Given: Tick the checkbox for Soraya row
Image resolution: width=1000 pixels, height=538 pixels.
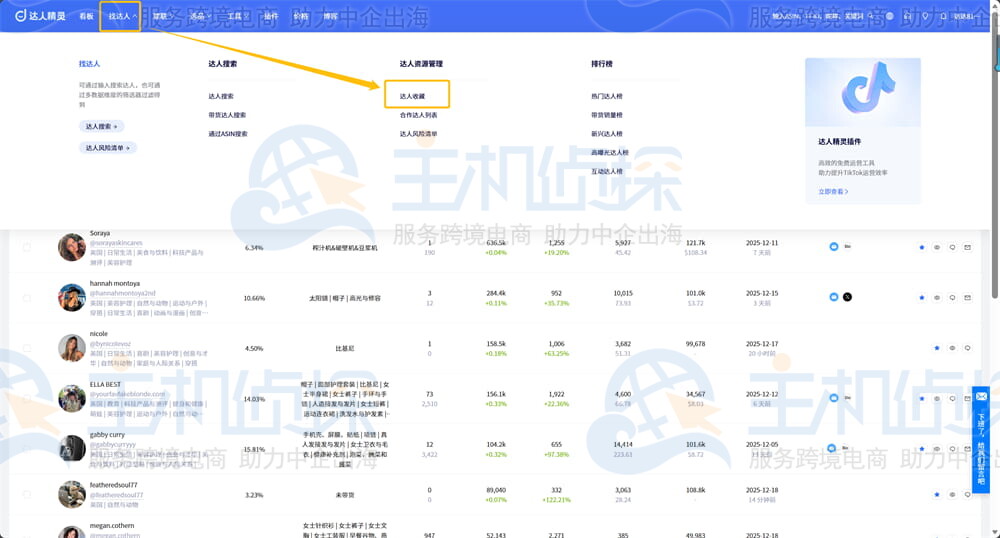Looking at the screenshot, I should pyautogui.click(x=27, y=247).
